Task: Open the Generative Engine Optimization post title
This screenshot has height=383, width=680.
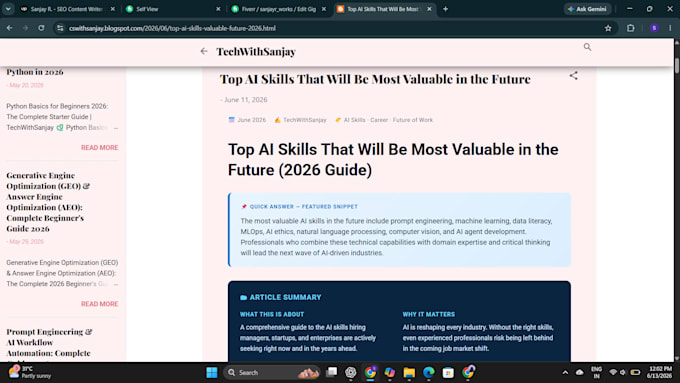Action: click(x=48, y=202)
